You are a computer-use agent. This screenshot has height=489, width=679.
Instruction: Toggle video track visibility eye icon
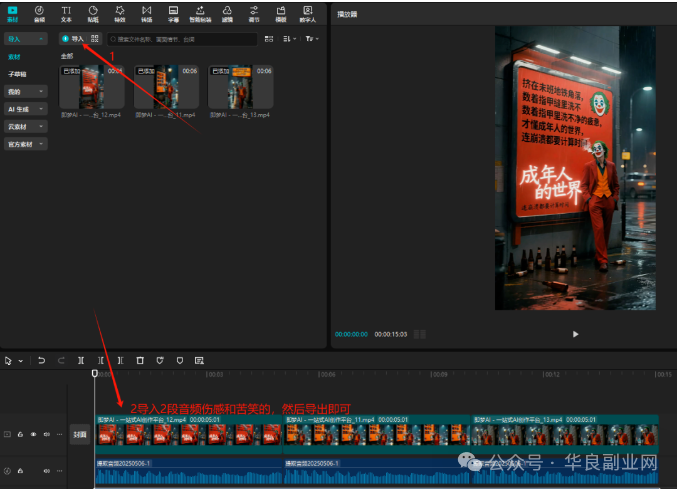pos(33,435)
